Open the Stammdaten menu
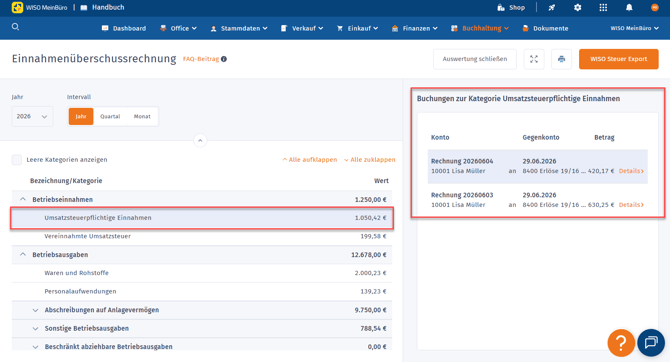670x362 pixels. pyautogui.click(x=239, y=28)
